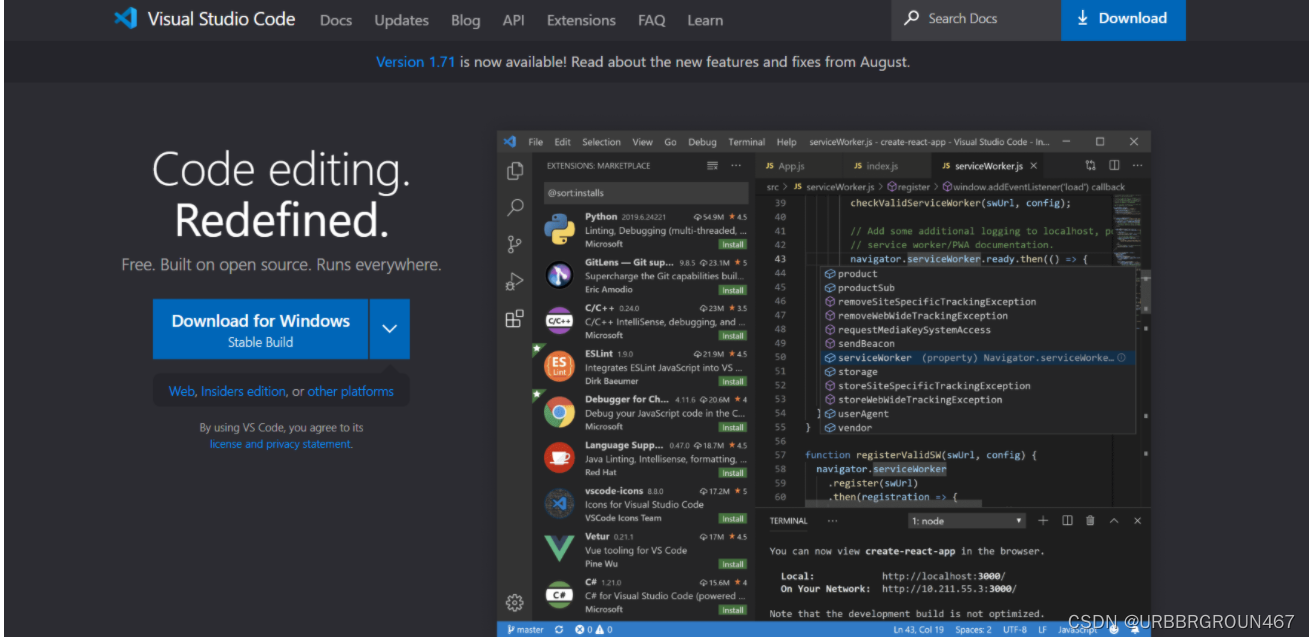The image size is (1311, 639).
Task: Open the 1: node terminal dropdown
Action: click(967, 521)
